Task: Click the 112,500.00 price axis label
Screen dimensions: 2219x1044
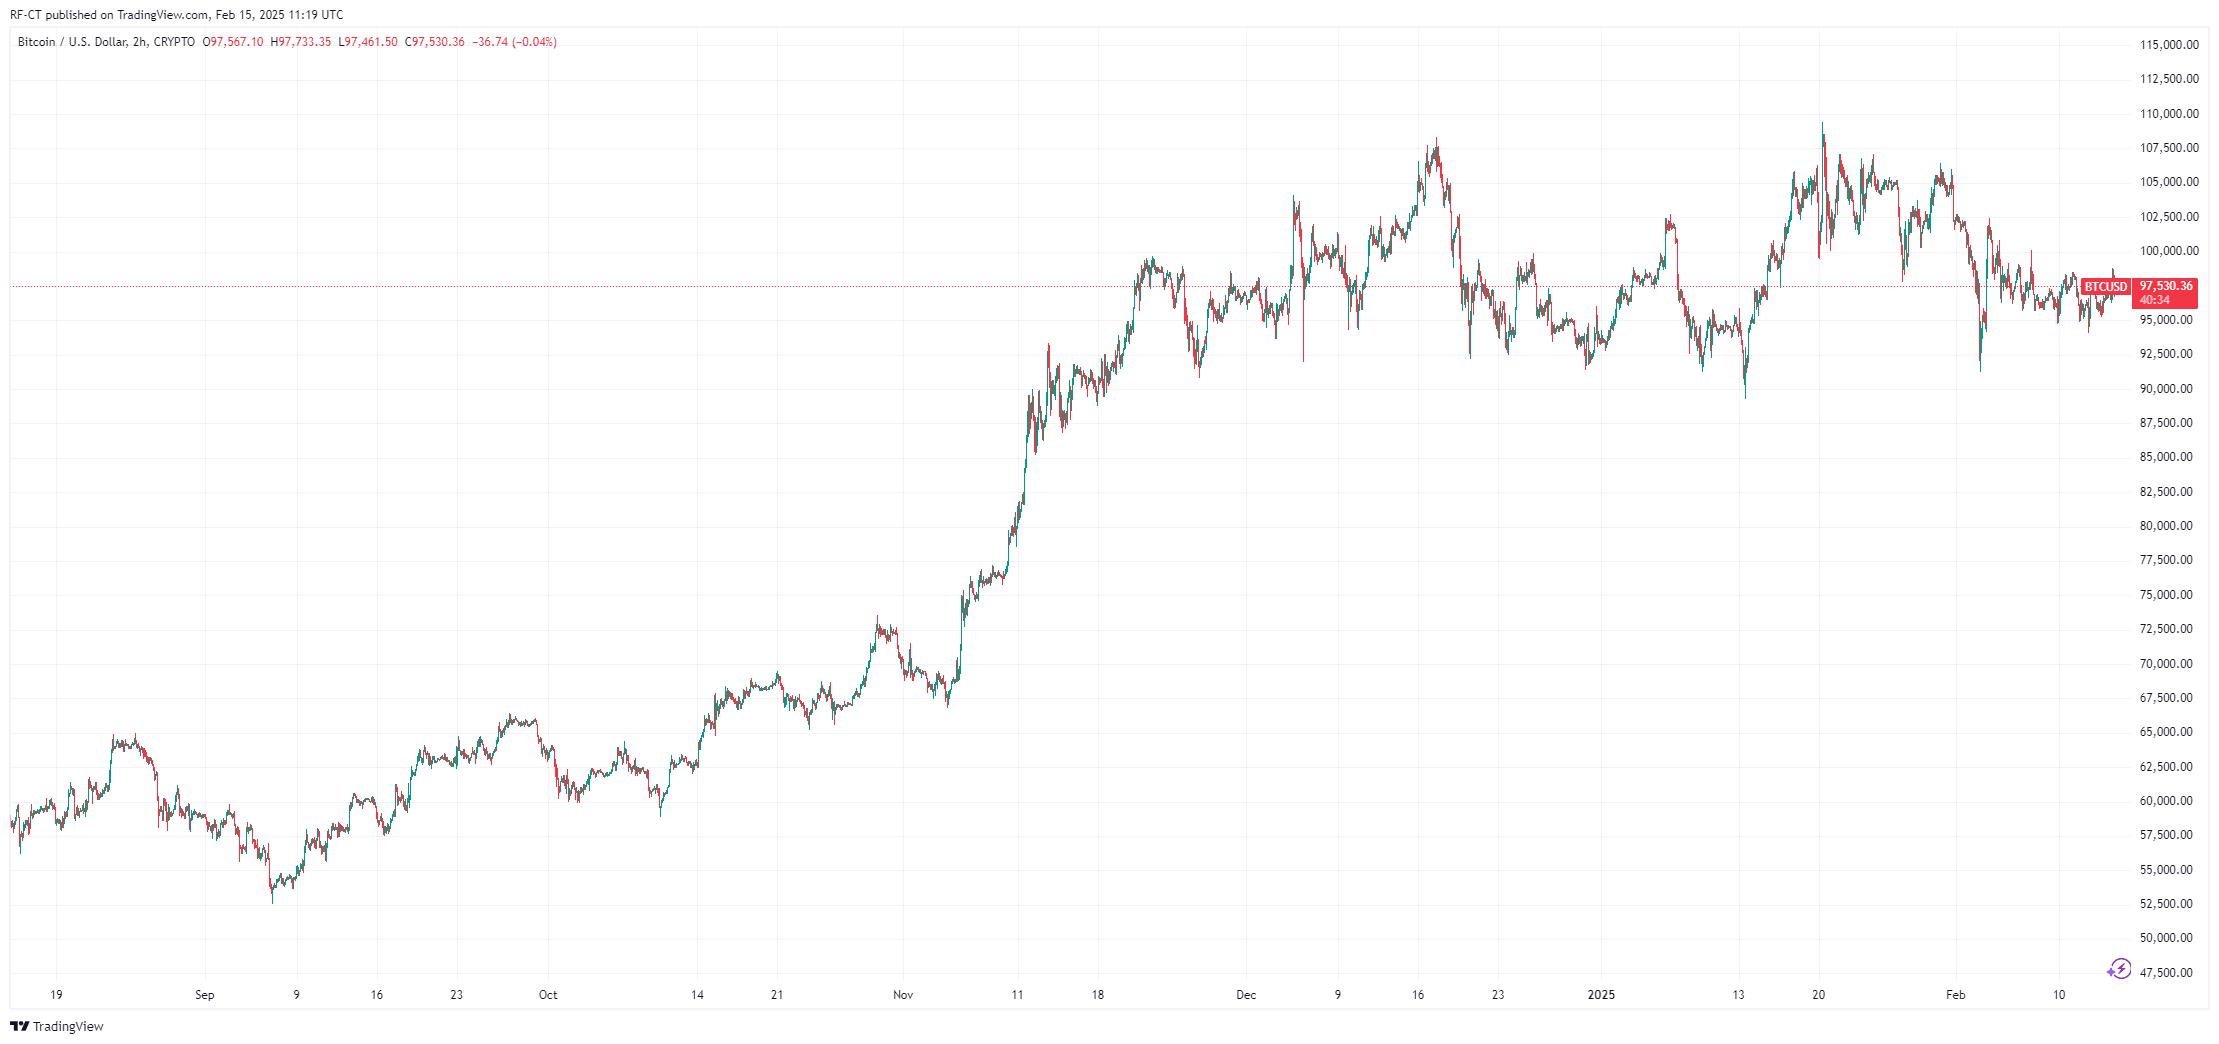Action: [2169, 79]
